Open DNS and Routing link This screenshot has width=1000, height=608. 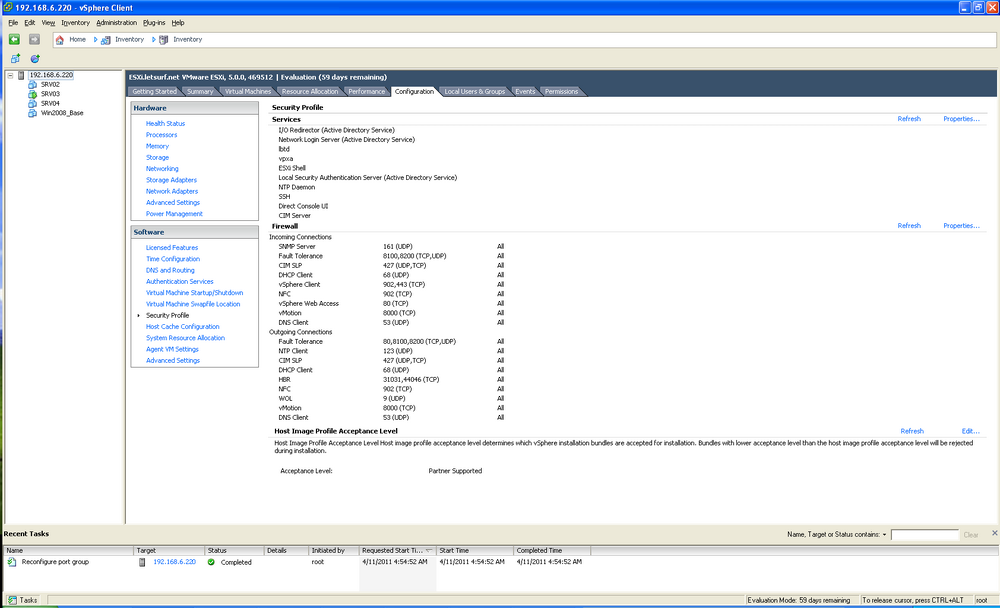pyautogui.click(x=170, y=271)
